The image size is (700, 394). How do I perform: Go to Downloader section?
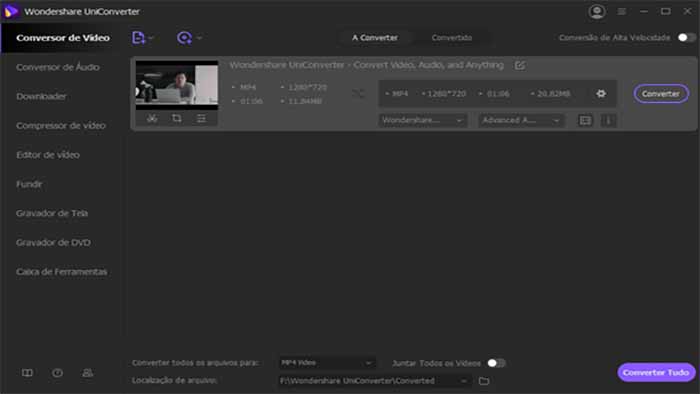(41, 96)
